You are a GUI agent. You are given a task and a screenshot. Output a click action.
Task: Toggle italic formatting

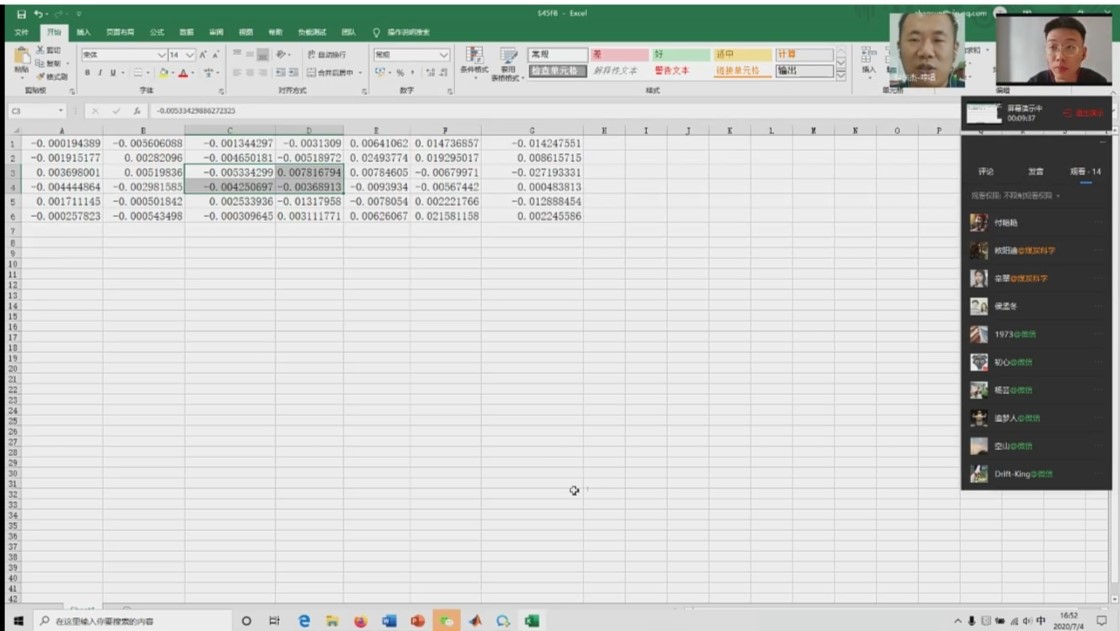tap(100, 73)
